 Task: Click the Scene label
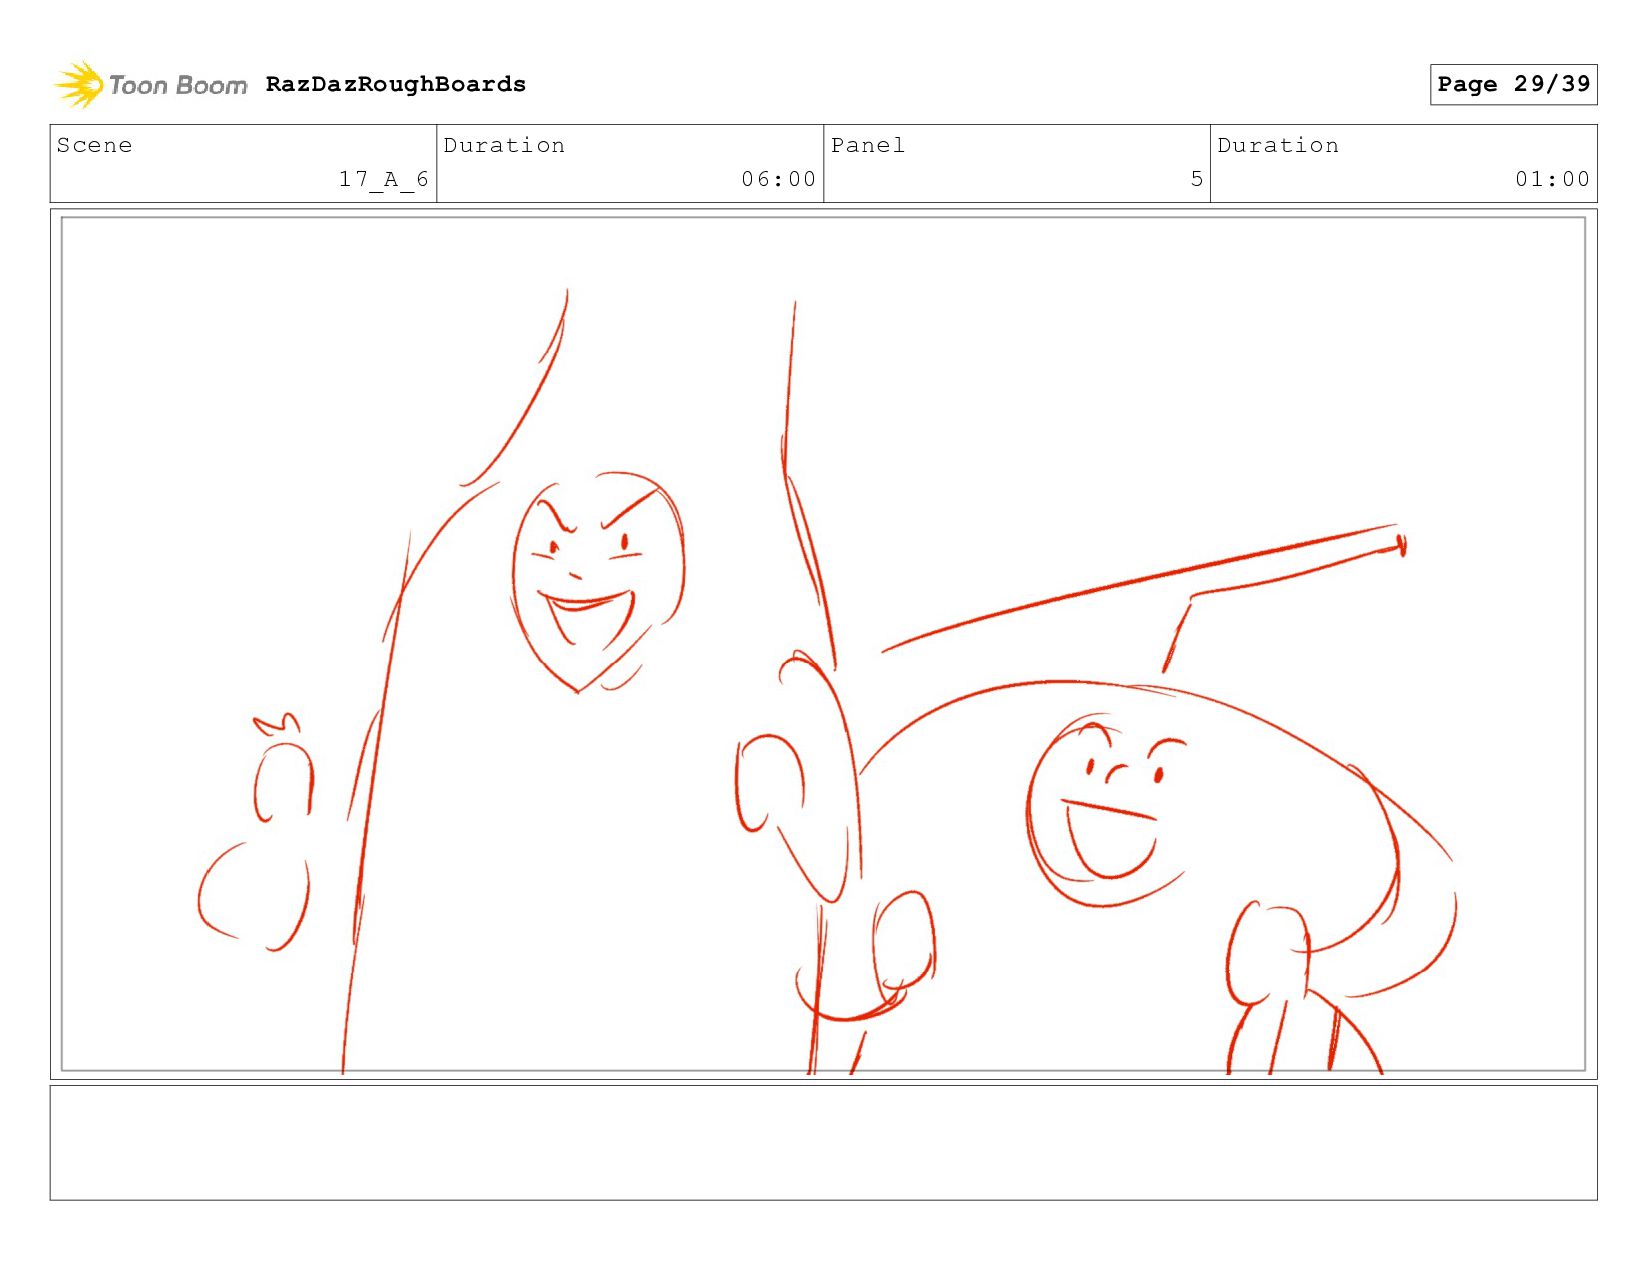(x=95, y=146)
